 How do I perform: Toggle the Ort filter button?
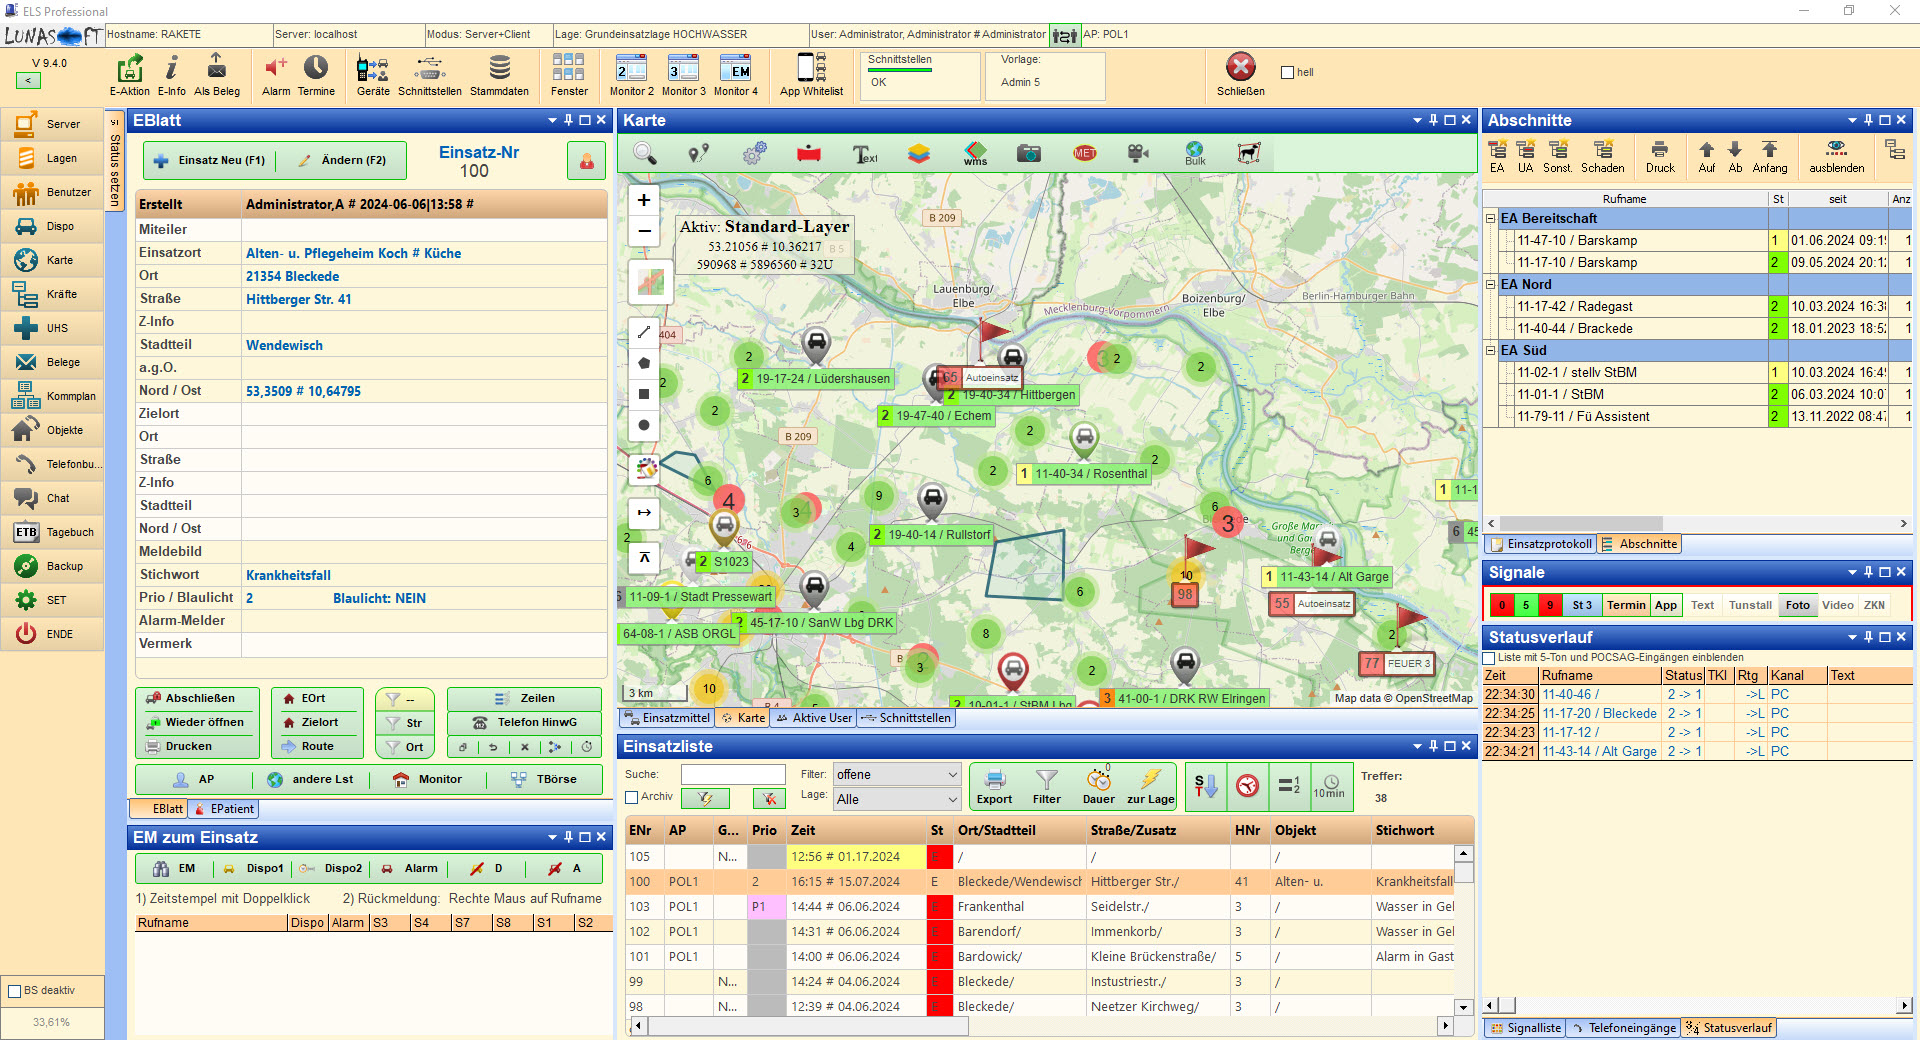click(x=403, y=746)
